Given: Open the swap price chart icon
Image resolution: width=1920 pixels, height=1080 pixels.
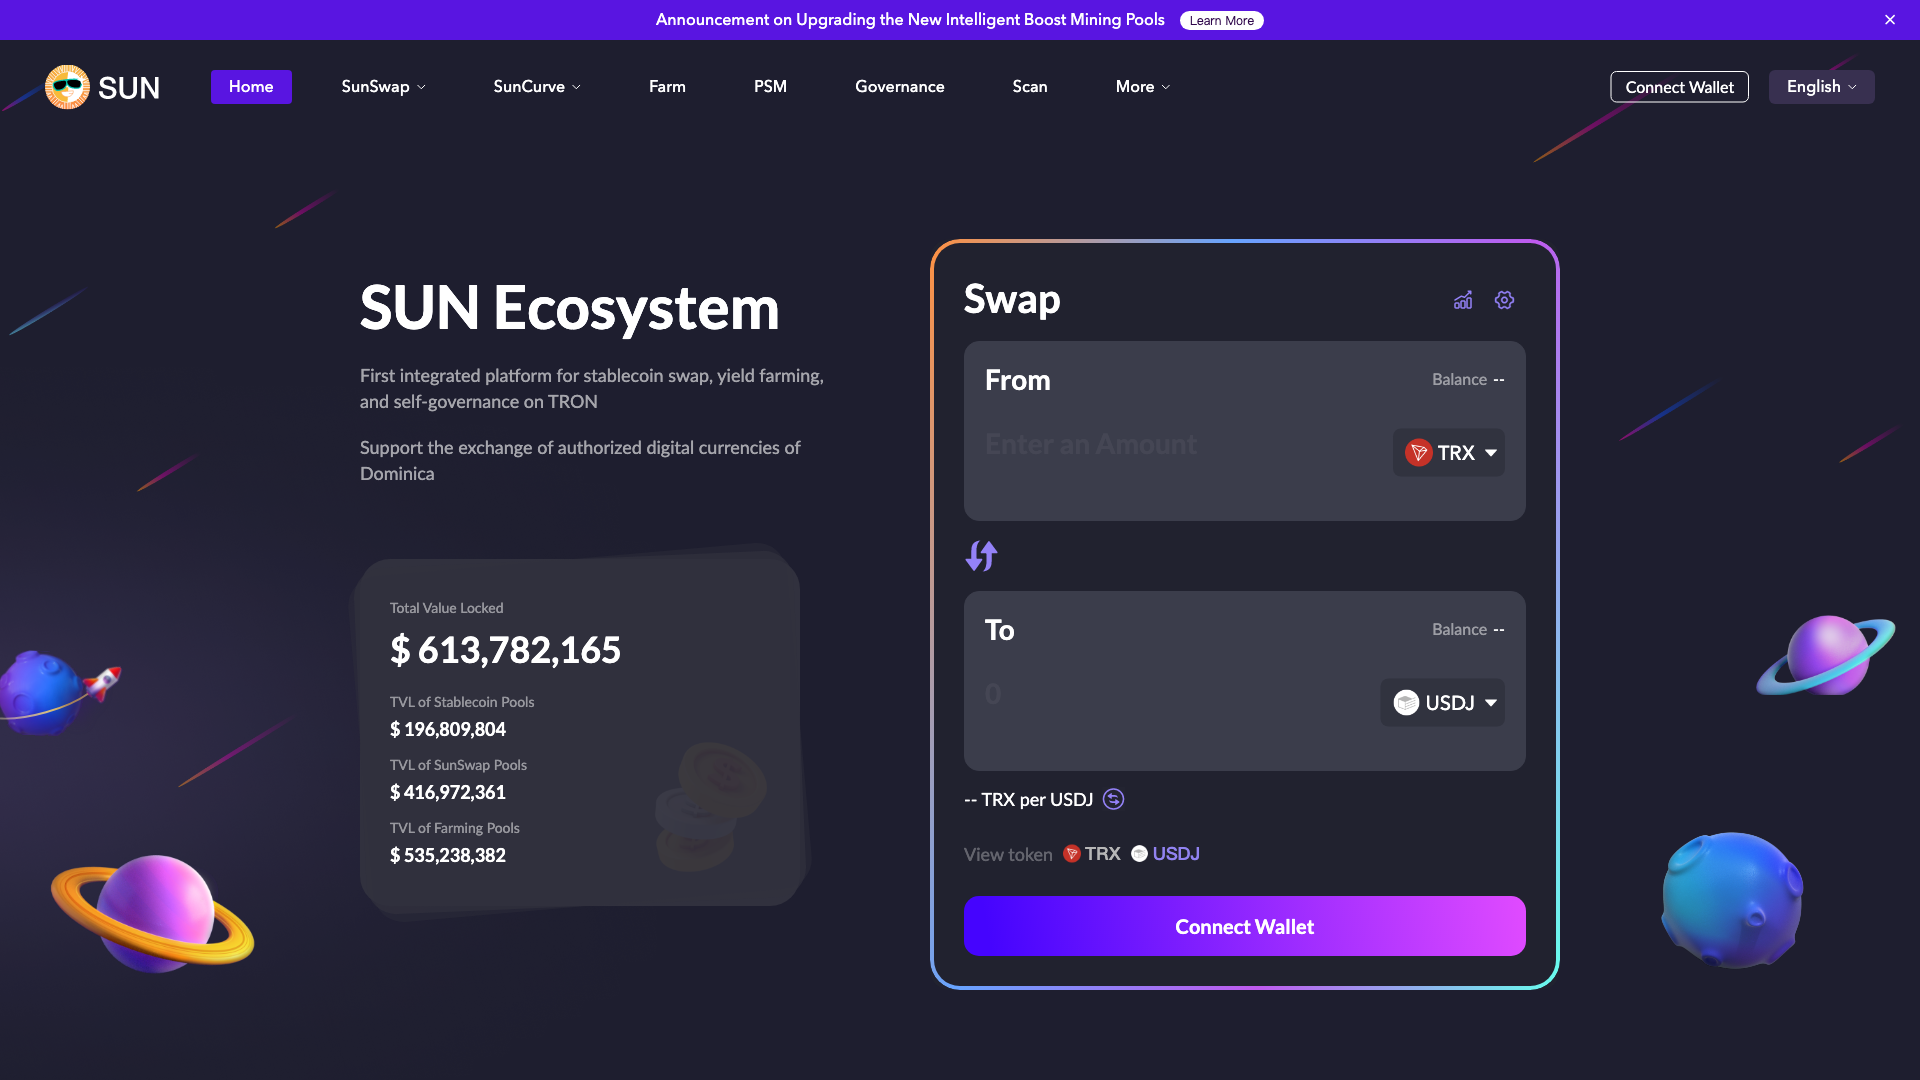Looking at the screenshot, I should click(x=1463, y=300).
